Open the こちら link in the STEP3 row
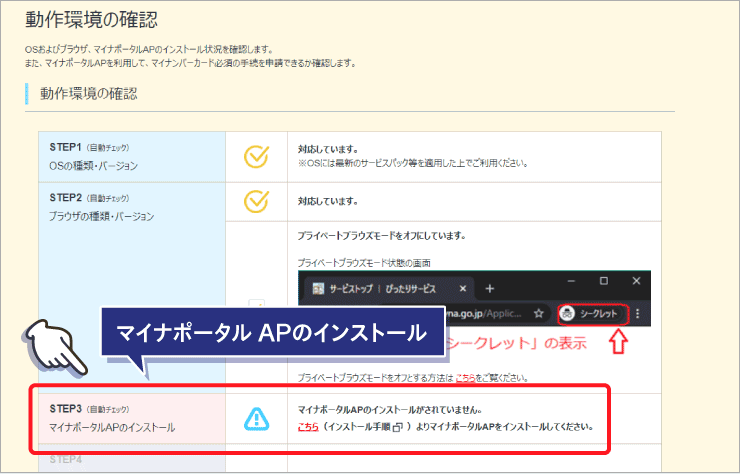Image resolution: width=740 pixels, height=474 pixels. [308, 427]
